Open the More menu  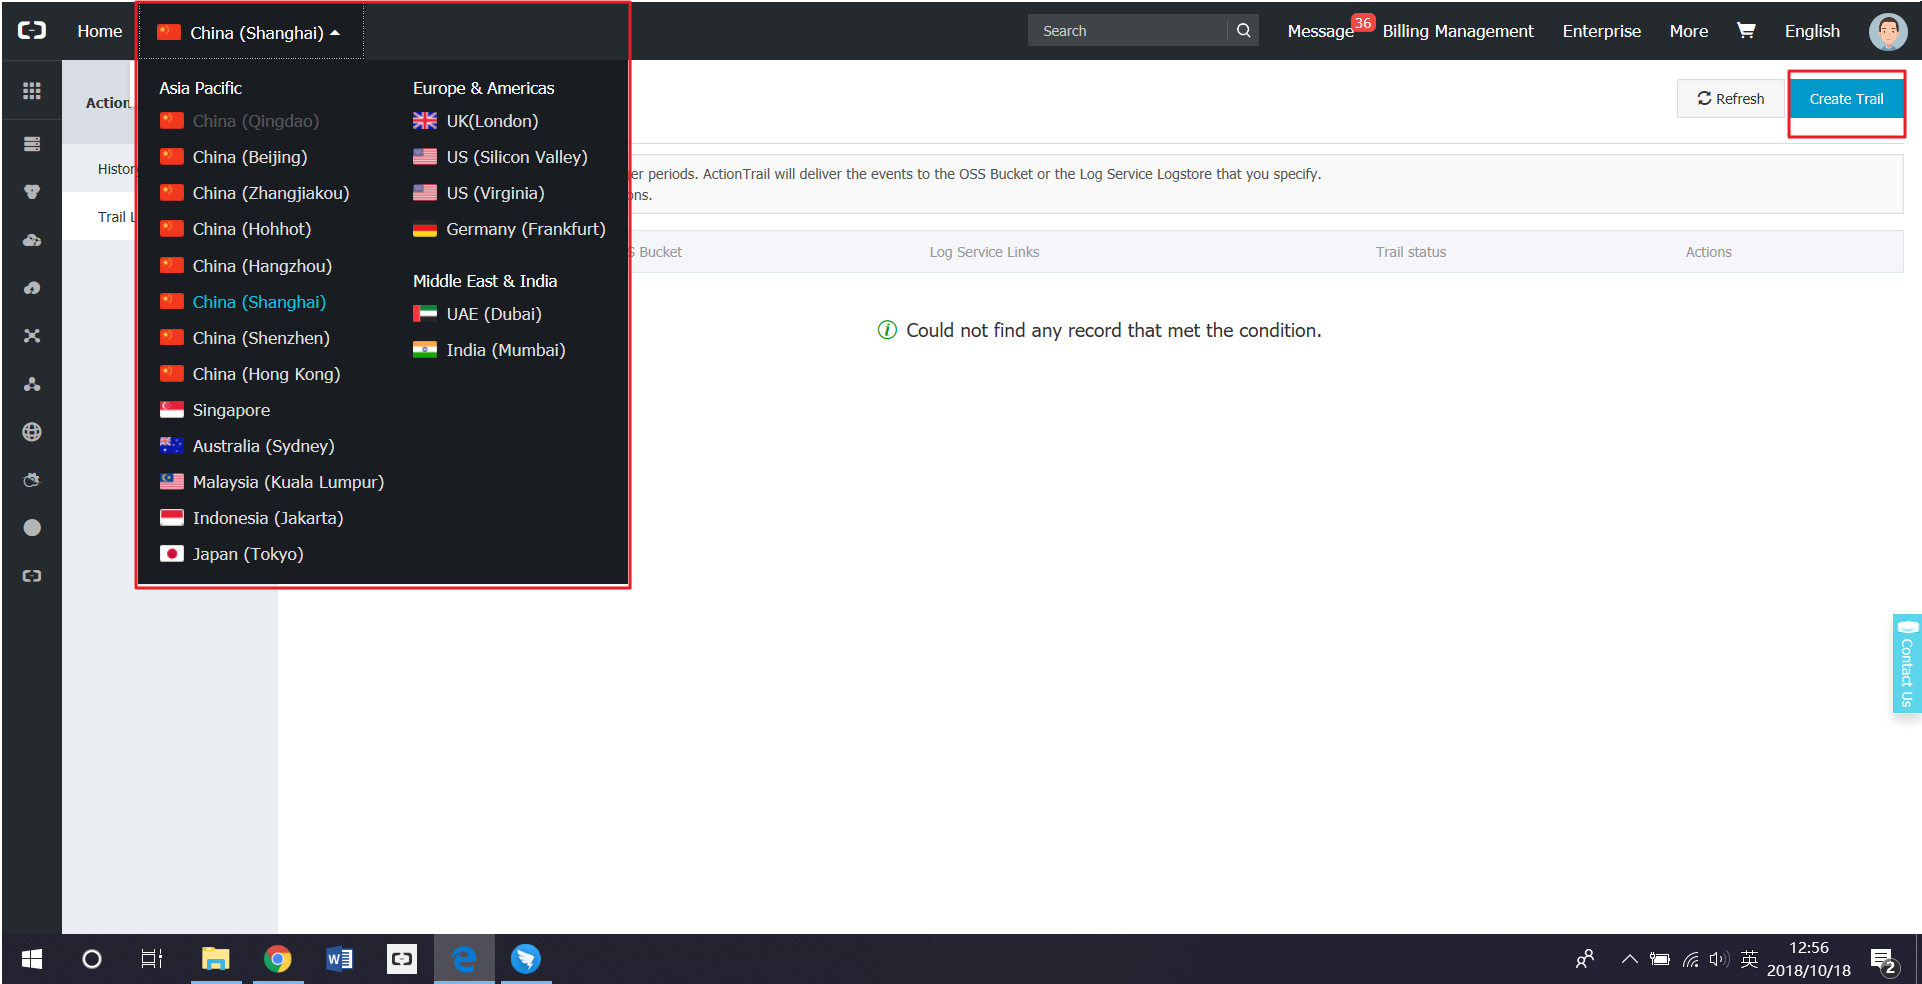tap(1689, 31)
